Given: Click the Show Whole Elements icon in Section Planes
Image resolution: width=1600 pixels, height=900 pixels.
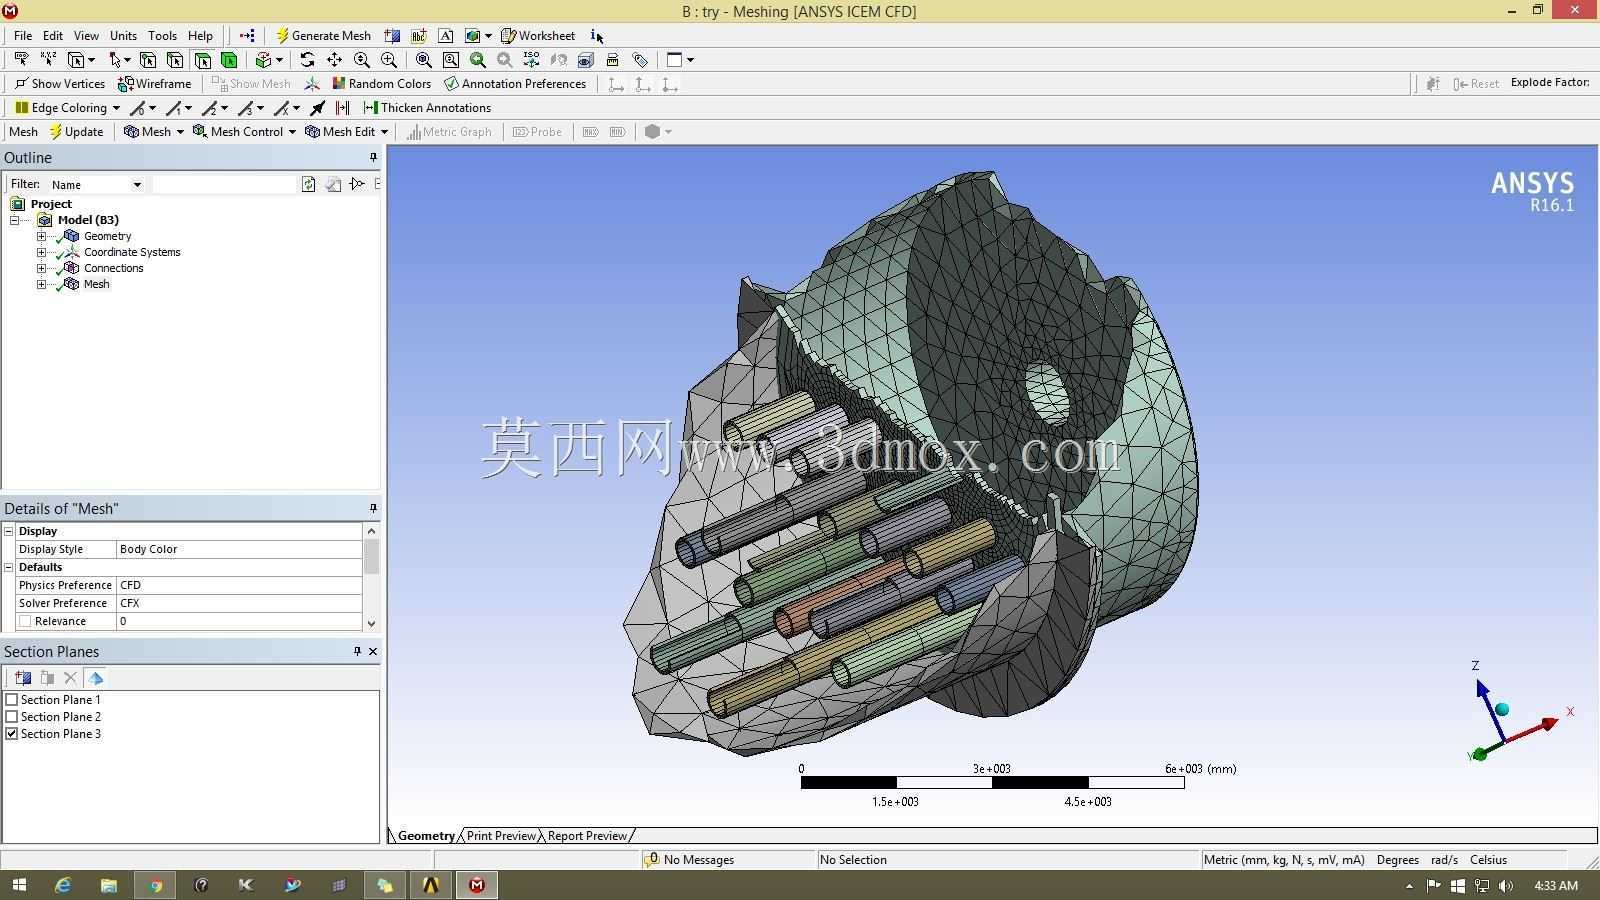Looking at the screenshot, I should [96, 678].
